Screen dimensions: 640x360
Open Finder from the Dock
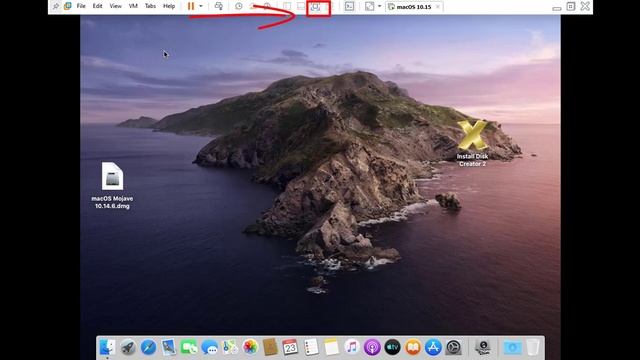(x=107, y=347)
